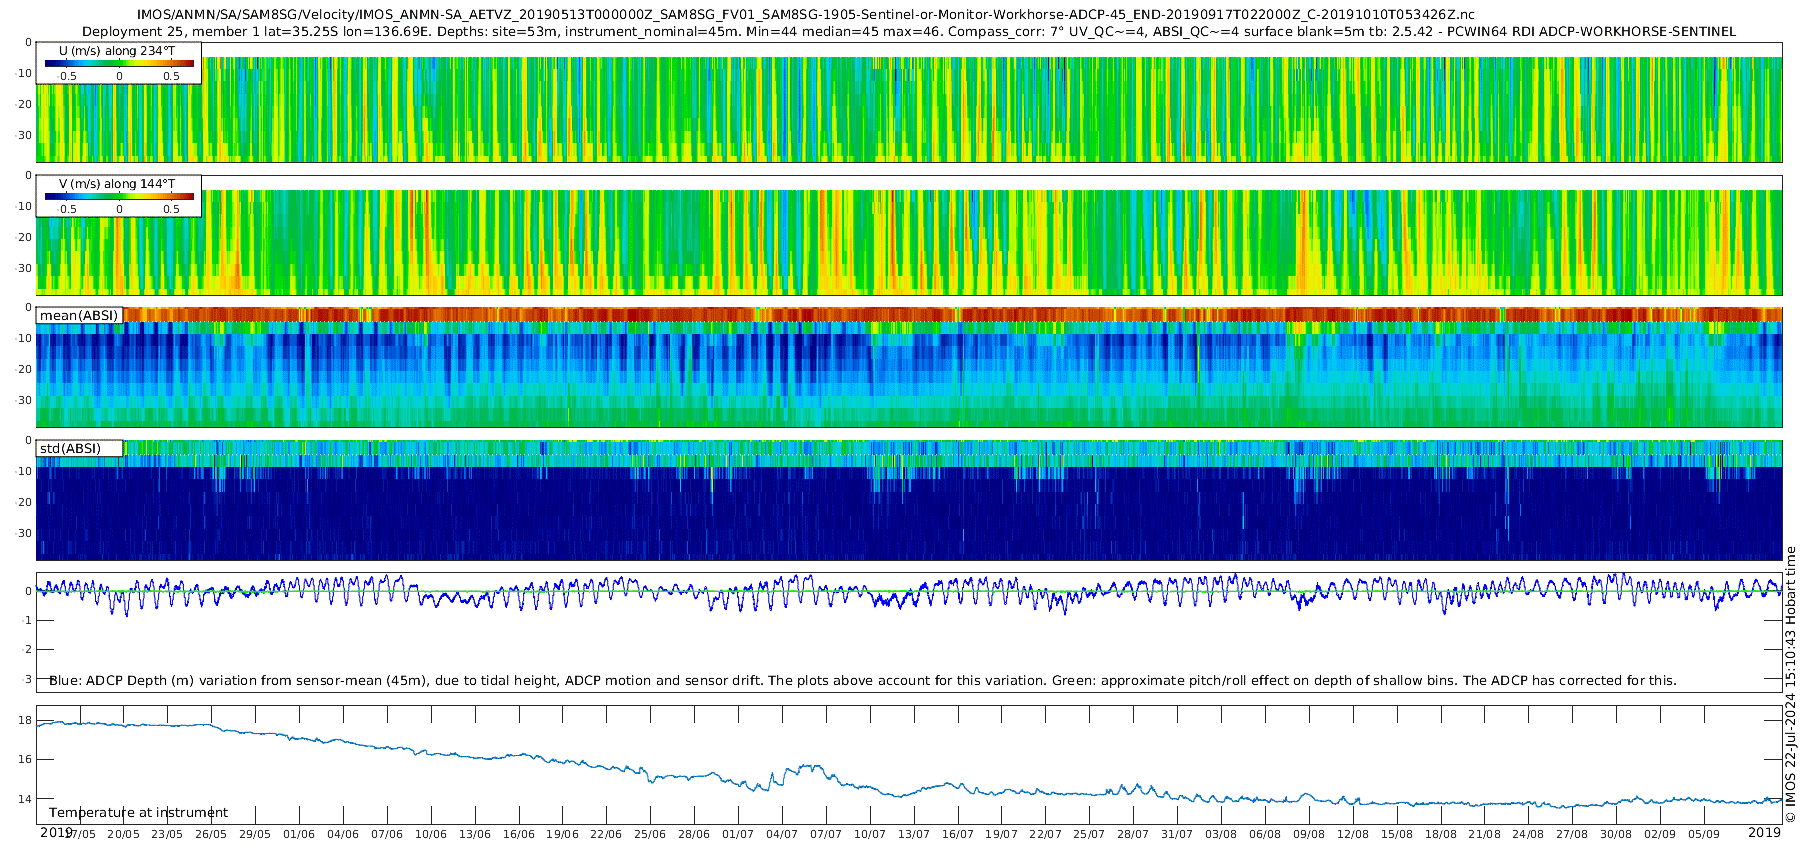Click the IMOS copyright timestamp on right edge
This screenshot has height=850, width=1800.
[x=1790, y=684]
